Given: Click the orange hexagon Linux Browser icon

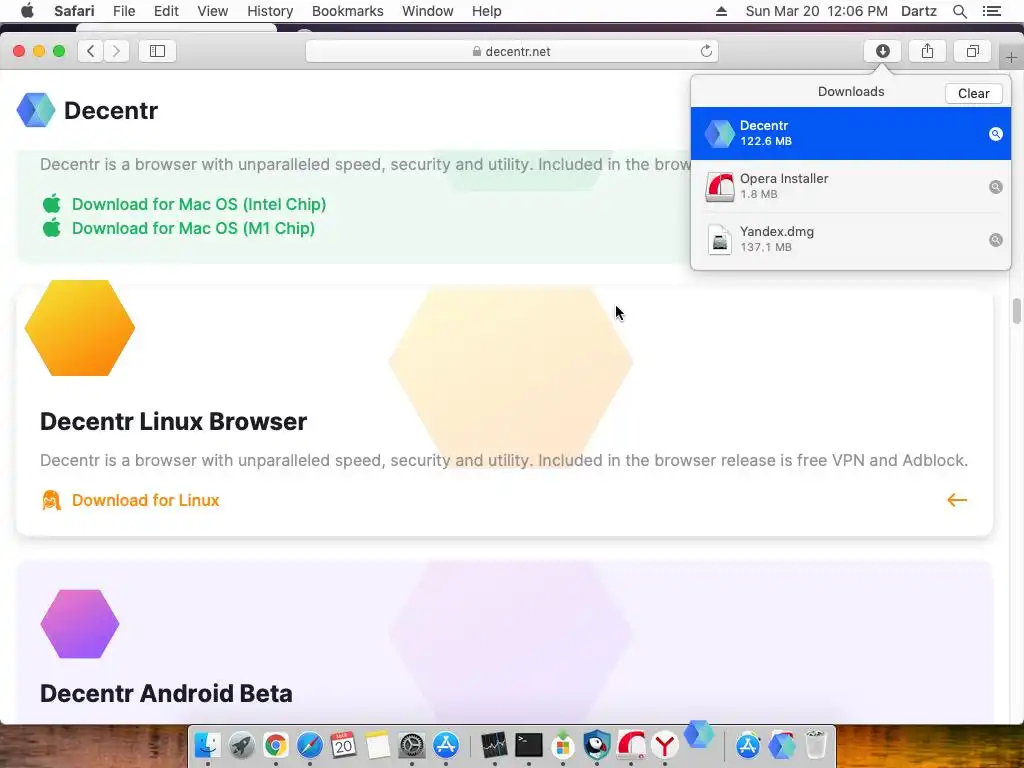Looking at the screenshot, I should click(80, 328).
